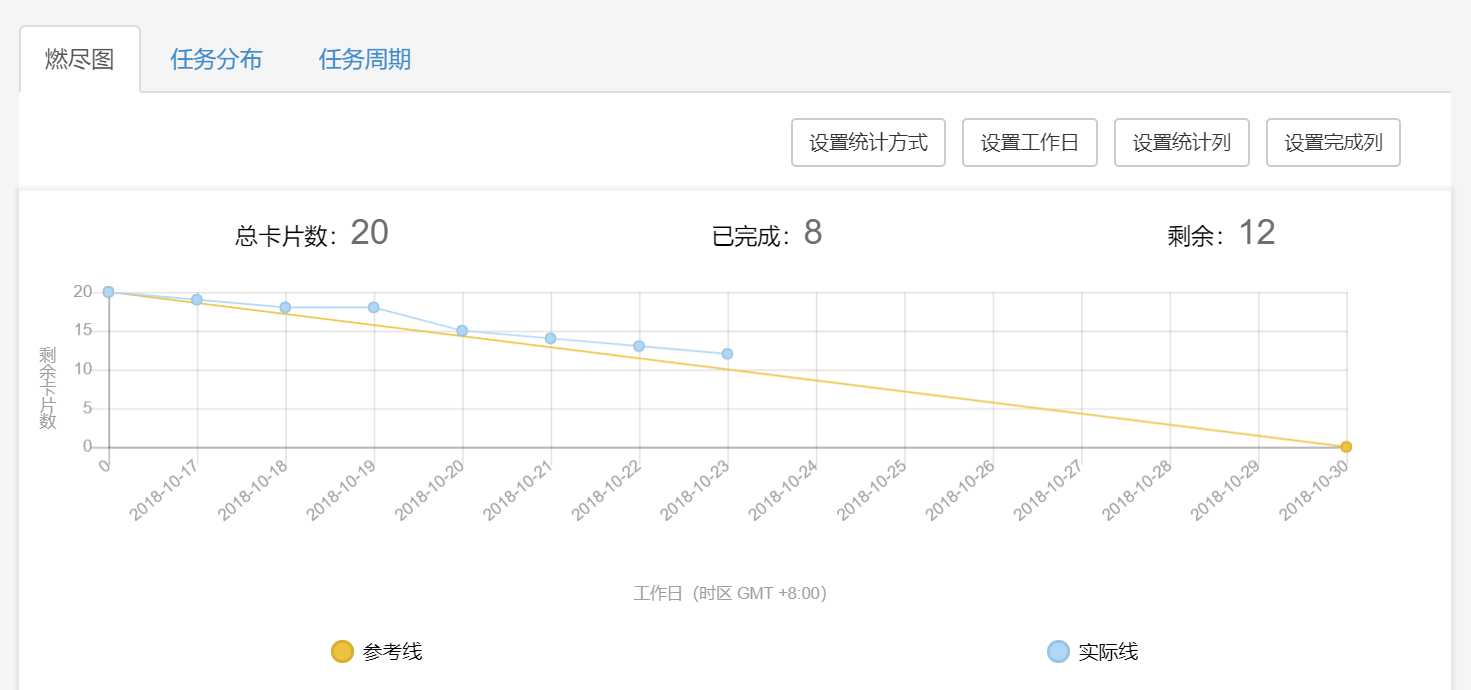Click the last blue point near 2018-10-23
Viewport: 1471px width, 690px height.
click(x=727, y=353)
